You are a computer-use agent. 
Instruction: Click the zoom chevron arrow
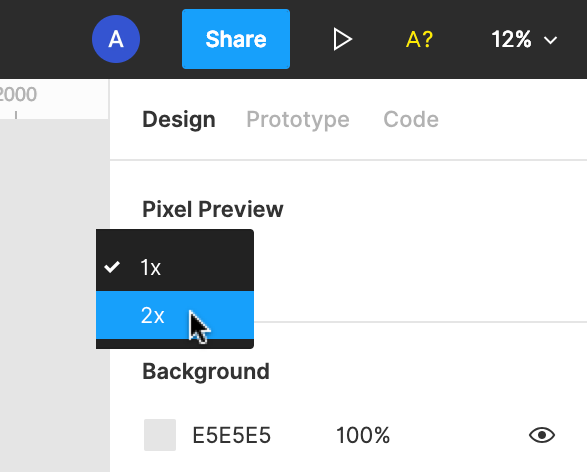pos(550,40)
